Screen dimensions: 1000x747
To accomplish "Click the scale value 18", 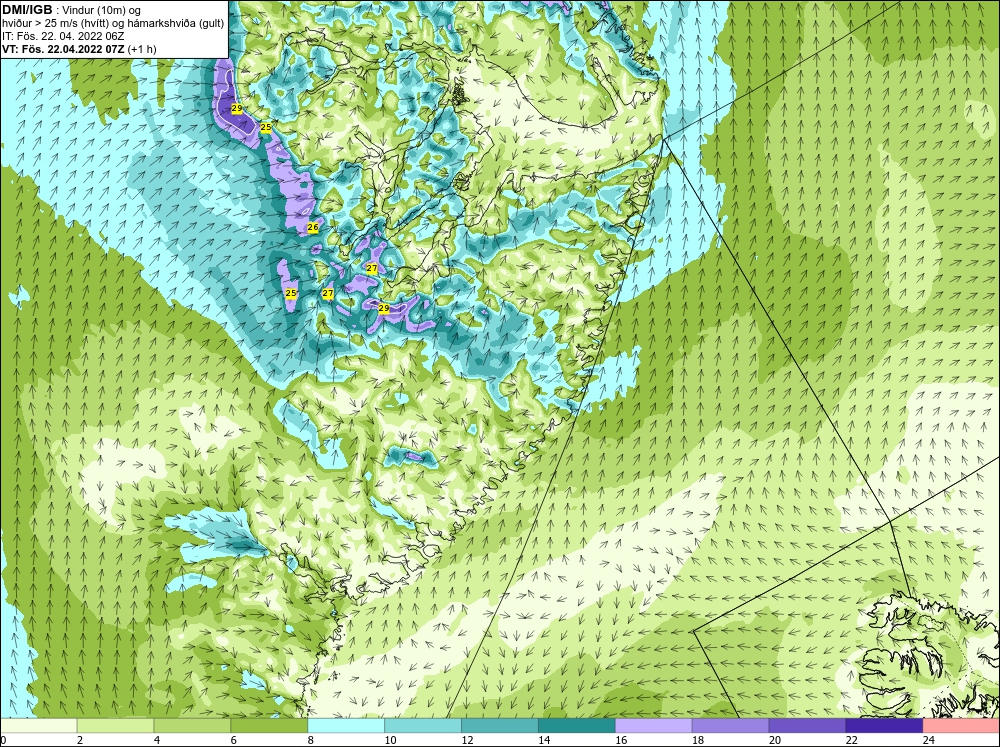I will (698, 740).
